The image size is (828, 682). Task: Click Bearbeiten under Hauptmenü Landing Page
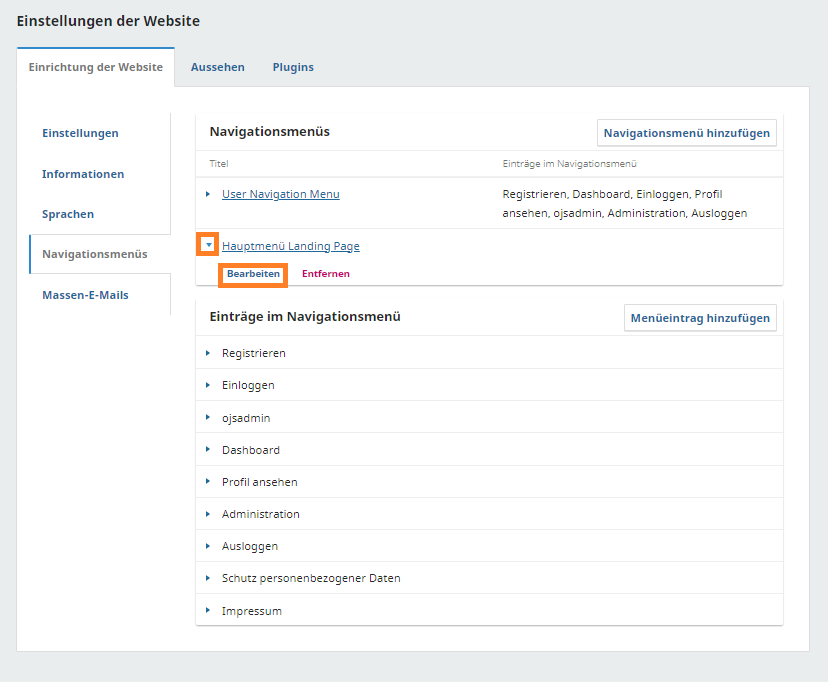tap(253, 274)
